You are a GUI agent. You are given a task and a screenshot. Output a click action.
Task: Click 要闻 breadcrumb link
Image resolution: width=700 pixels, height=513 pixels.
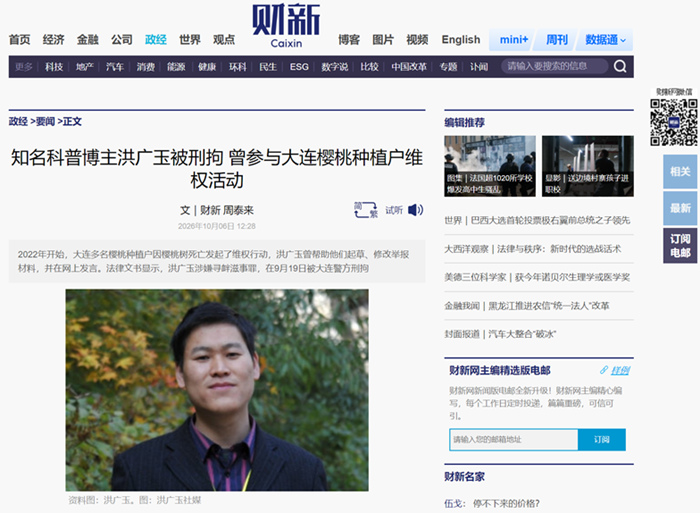[x=45, y=121]
